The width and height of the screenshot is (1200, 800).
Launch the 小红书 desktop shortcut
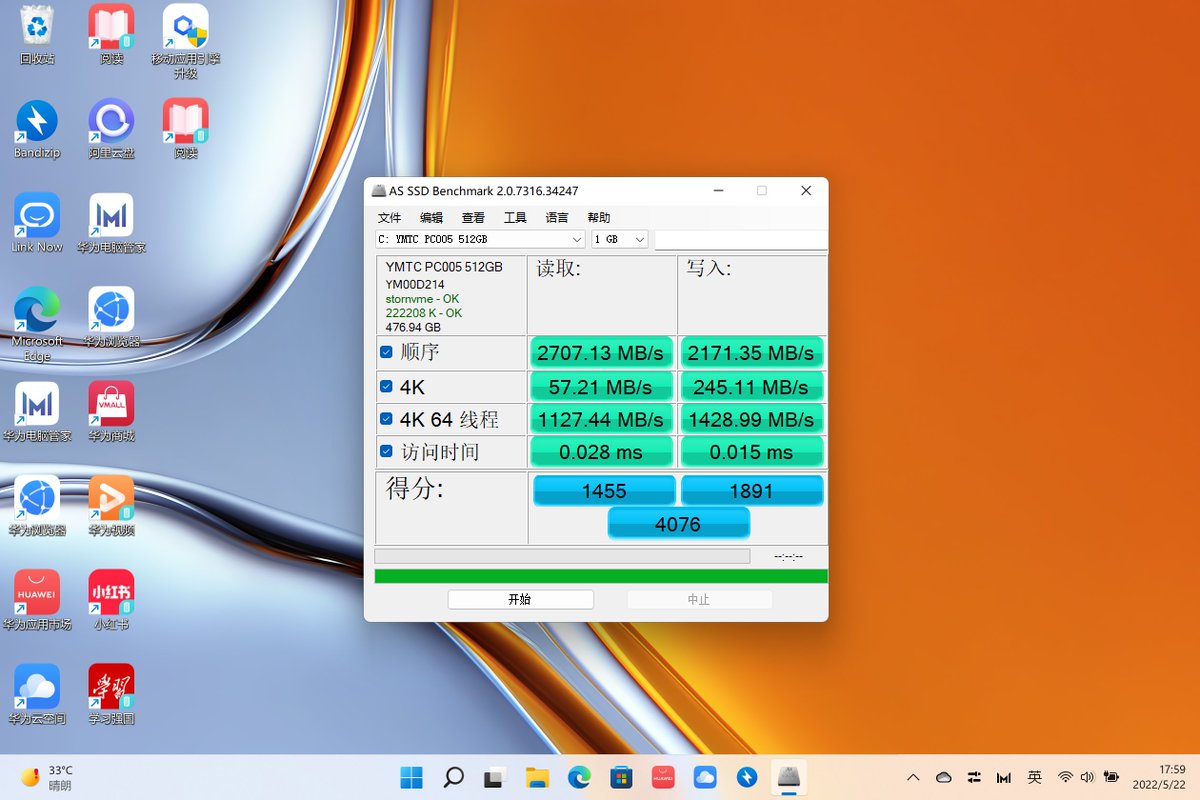111,600
